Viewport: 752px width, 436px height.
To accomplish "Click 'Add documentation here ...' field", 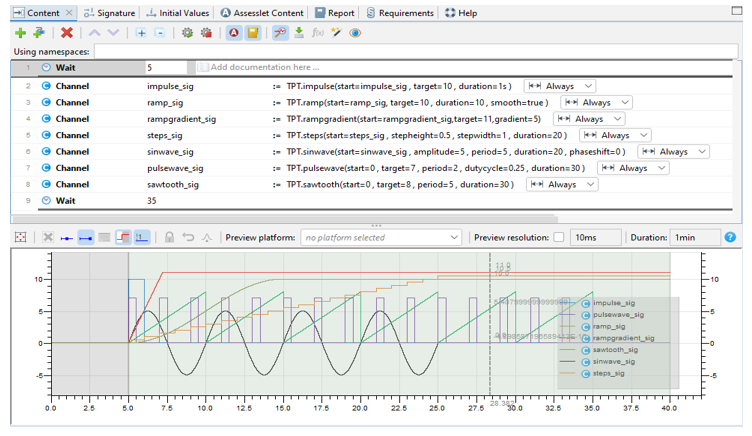I will pos(265,67).
